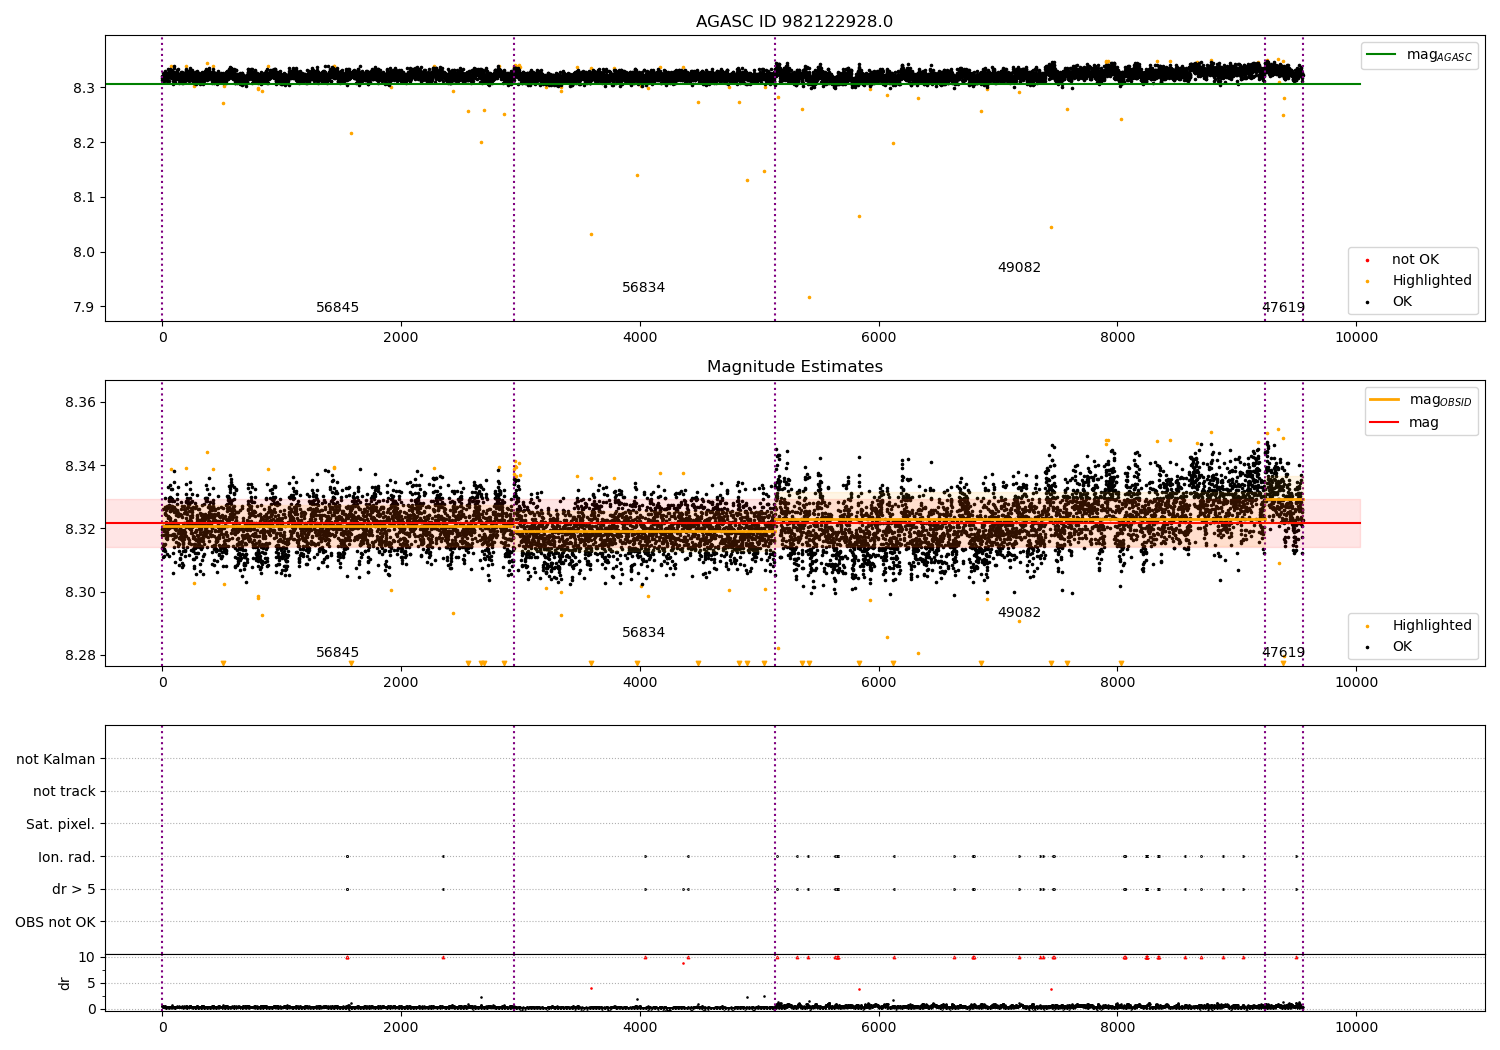
Task: Click obsid label 47619 in Magnitude Estimates panel
Action: click(x=1283, y=653)
